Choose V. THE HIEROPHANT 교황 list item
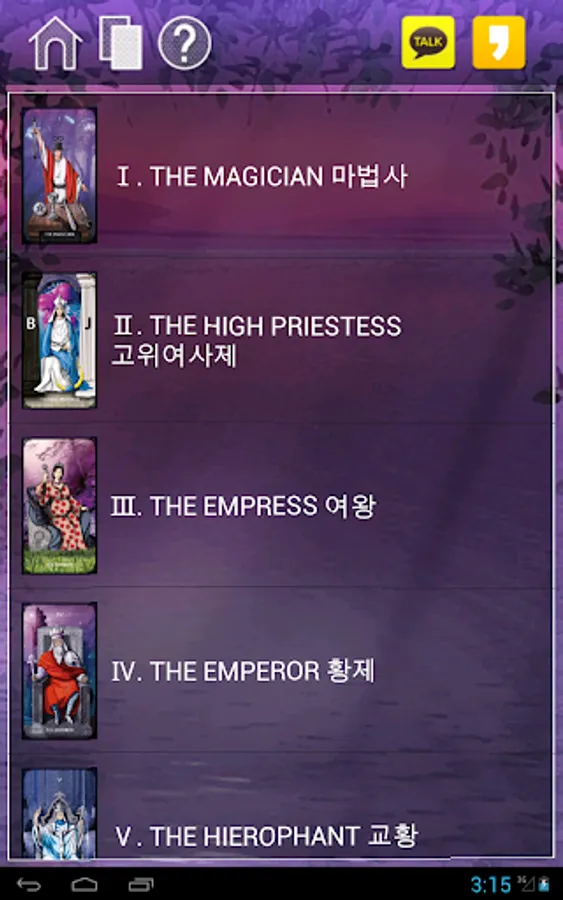This screenshot has height=900, width=563. [281, 806]
